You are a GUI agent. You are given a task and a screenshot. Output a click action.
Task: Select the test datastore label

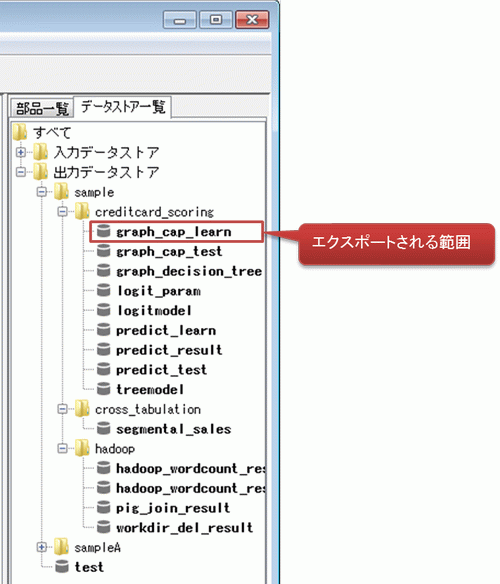coord(89,567)
